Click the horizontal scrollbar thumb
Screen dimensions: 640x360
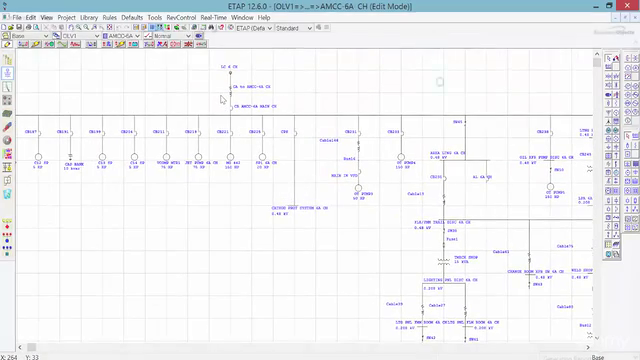pos(31,347)
